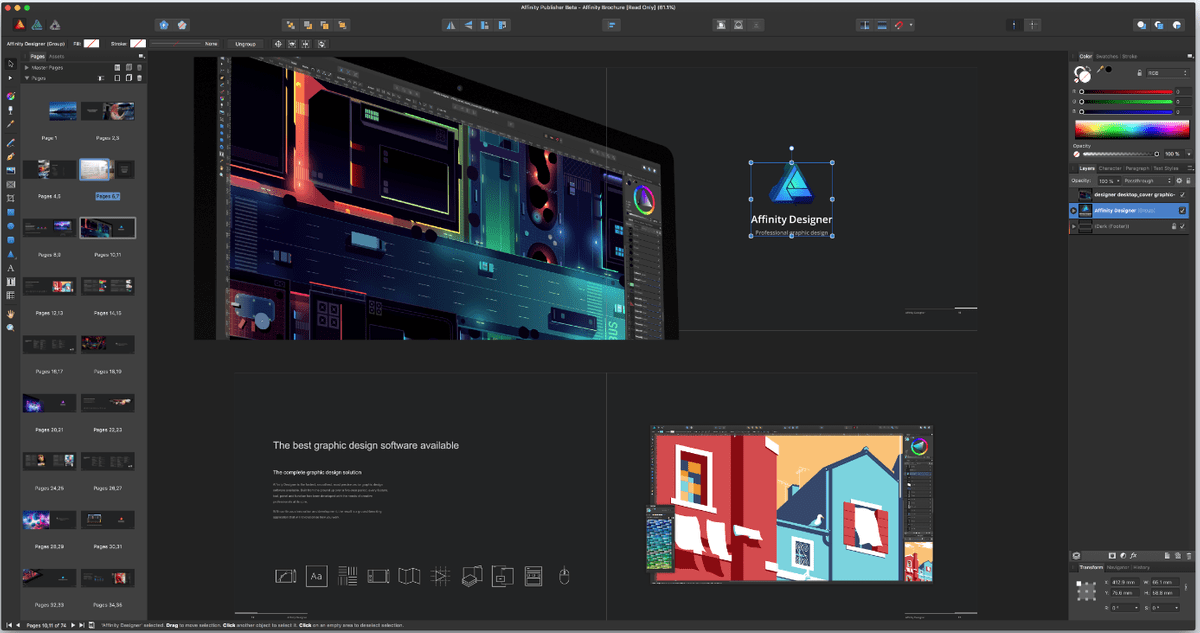Viewport: 1200px width, 633px height.
Task: Switch to the History tab
Action: coord(1141,567)
